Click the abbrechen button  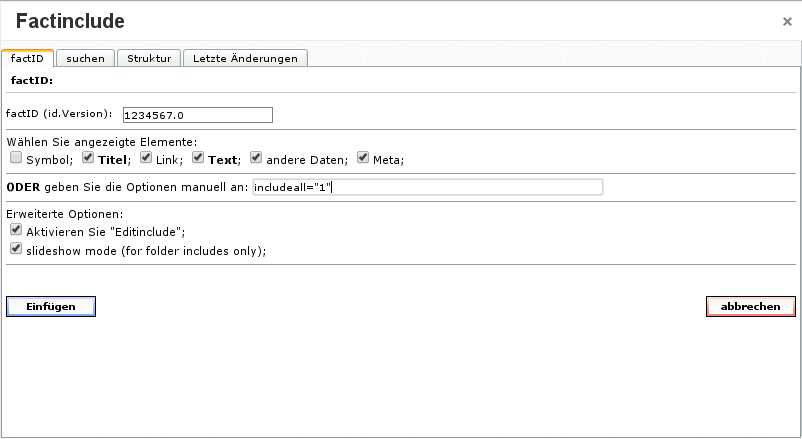[750, 307]
